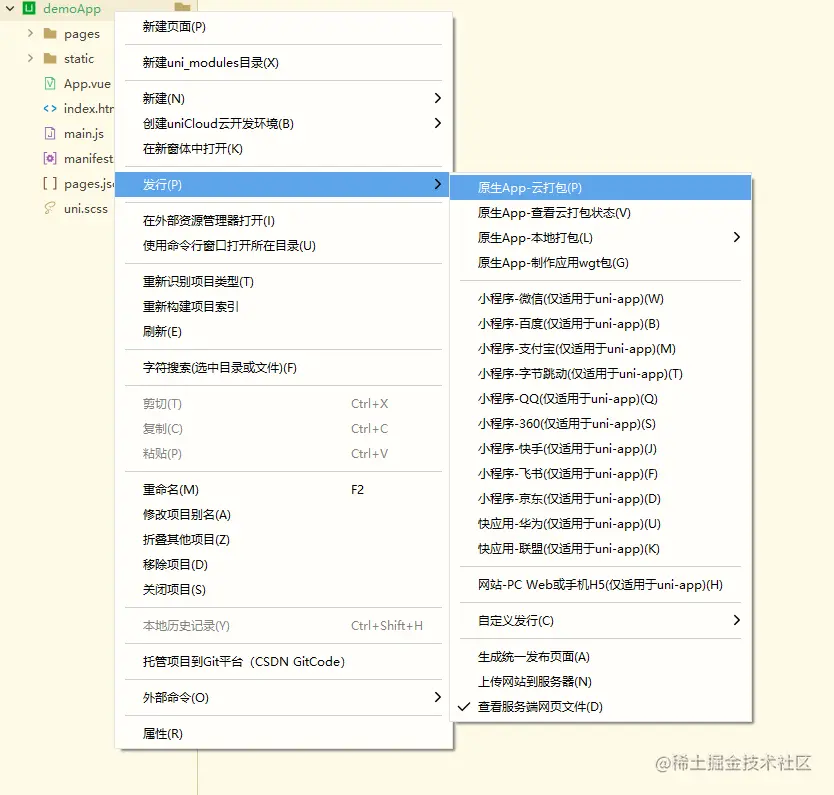This screenshot has width=834, height=795.
Task: Click 移除项目(D)
Action: click(283, 565)
